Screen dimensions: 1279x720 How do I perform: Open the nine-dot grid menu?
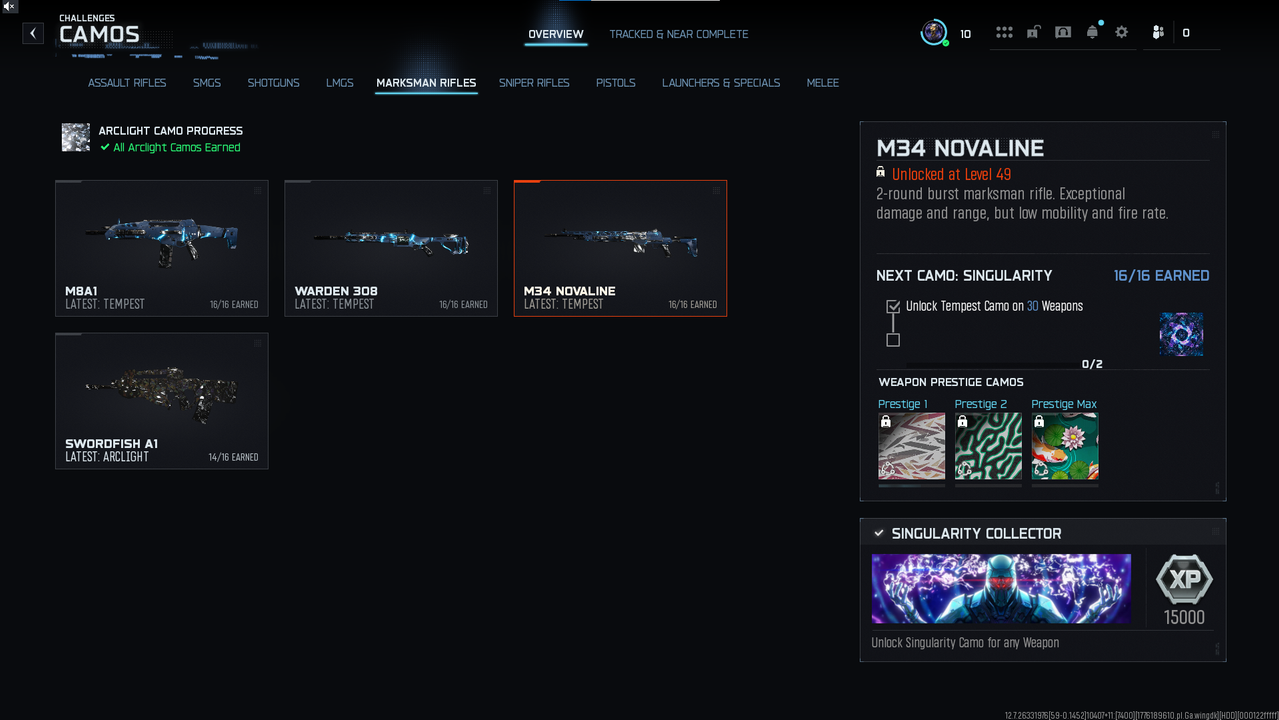pyautogui.click(x=1004, y=33)
